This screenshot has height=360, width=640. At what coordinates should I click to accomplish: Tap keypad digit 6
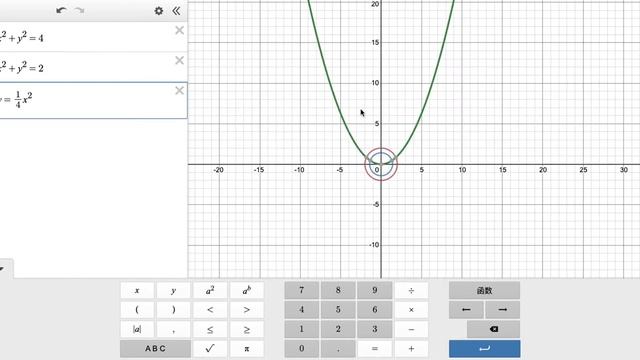click(x=375, y=310)
